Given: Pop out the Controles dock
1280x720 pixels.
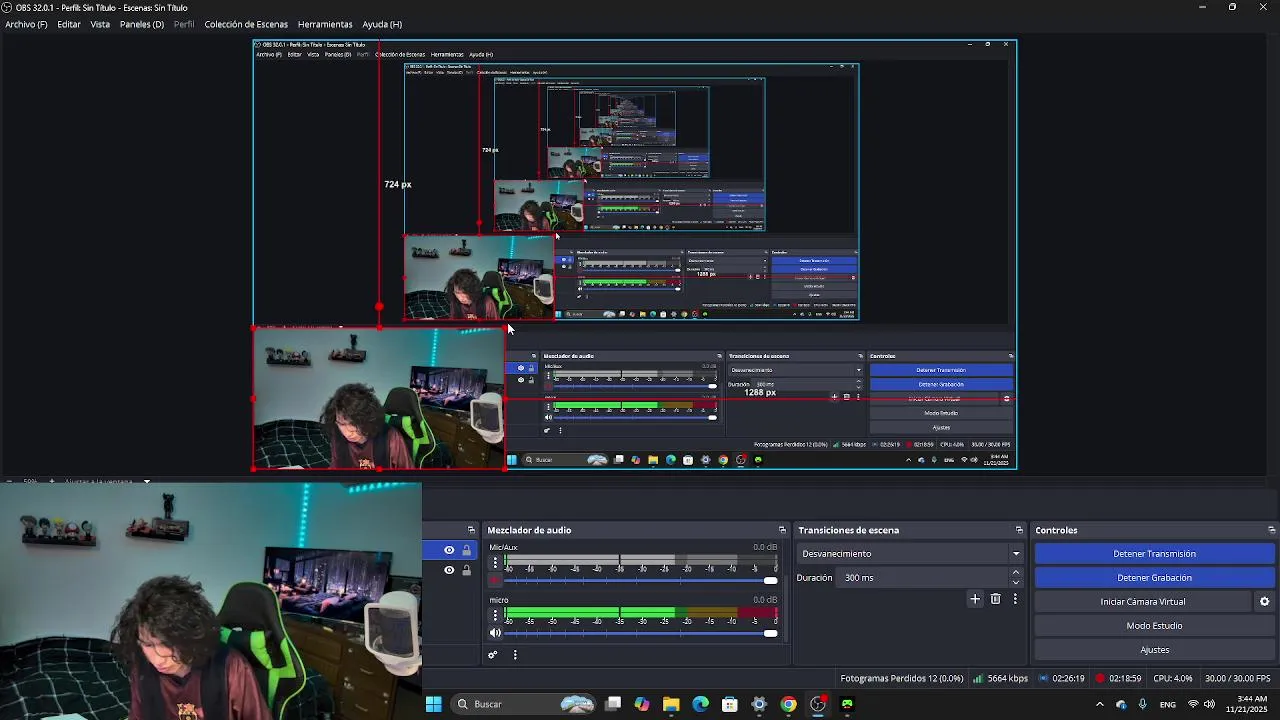Looking at the screenshot, I should pyautogui.click(x=1271, y=530).
